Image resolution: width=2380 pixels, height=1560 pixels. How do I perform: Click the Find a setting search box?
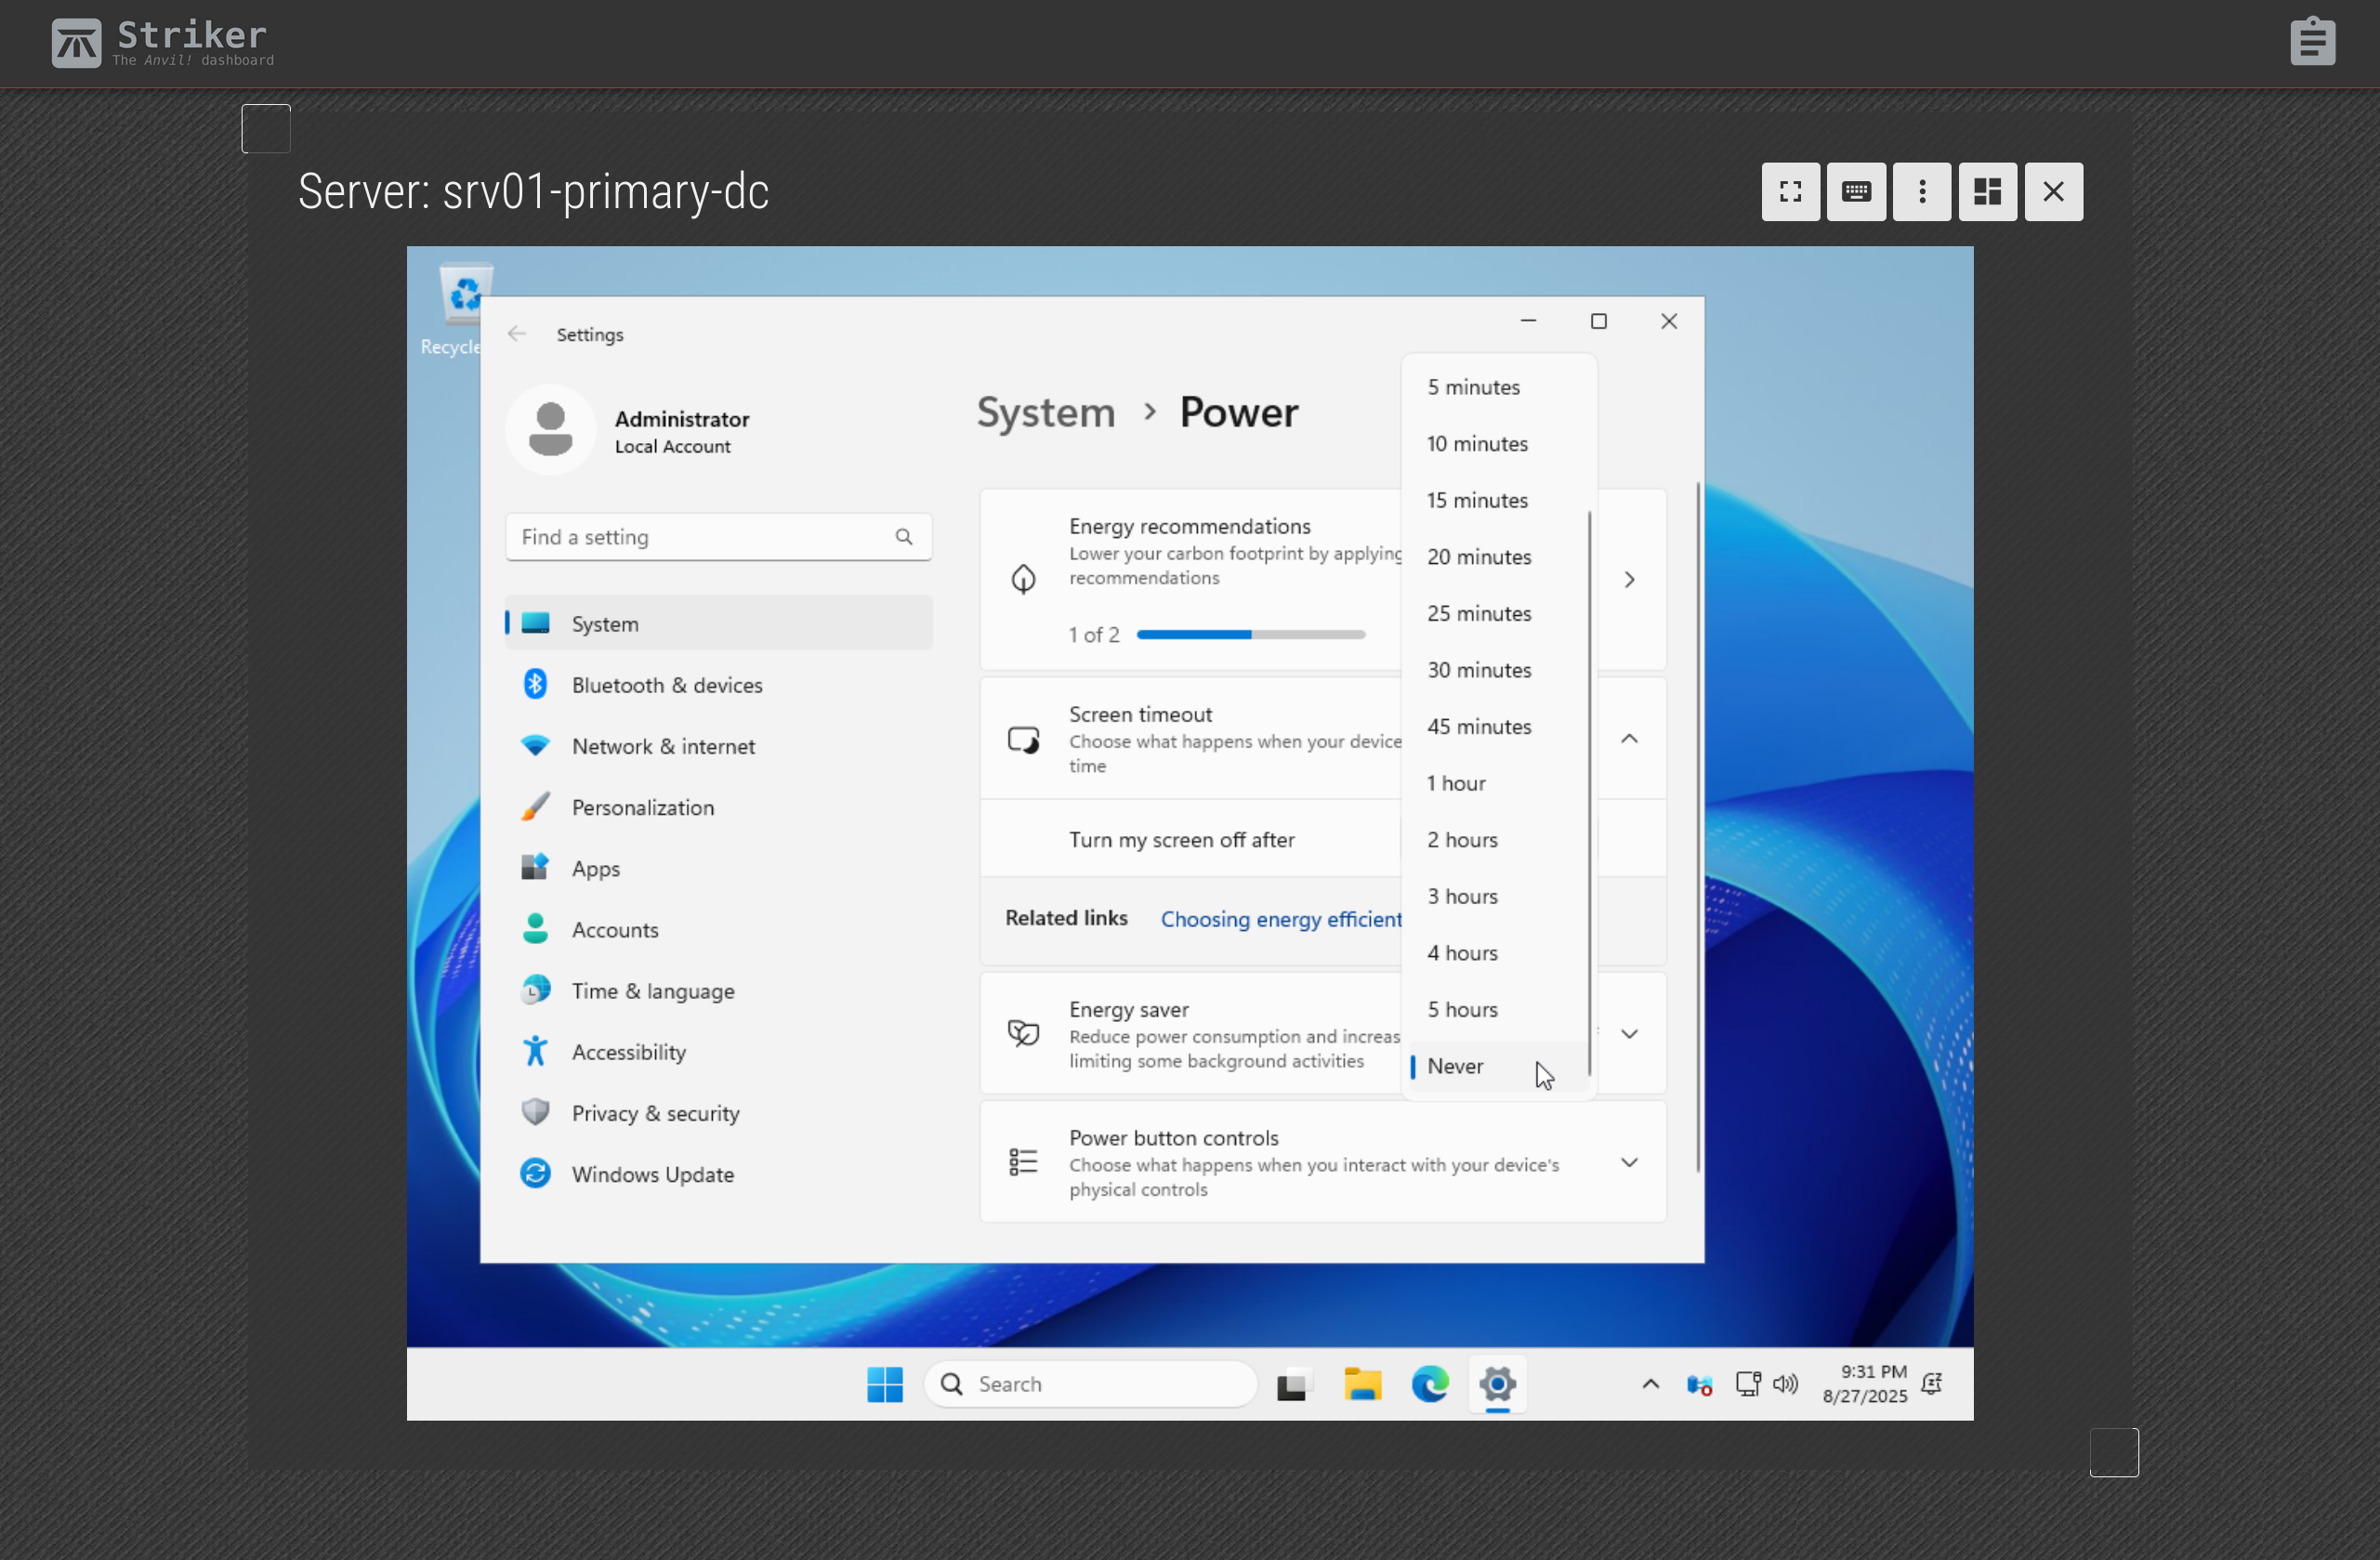(x=718, y=537)
